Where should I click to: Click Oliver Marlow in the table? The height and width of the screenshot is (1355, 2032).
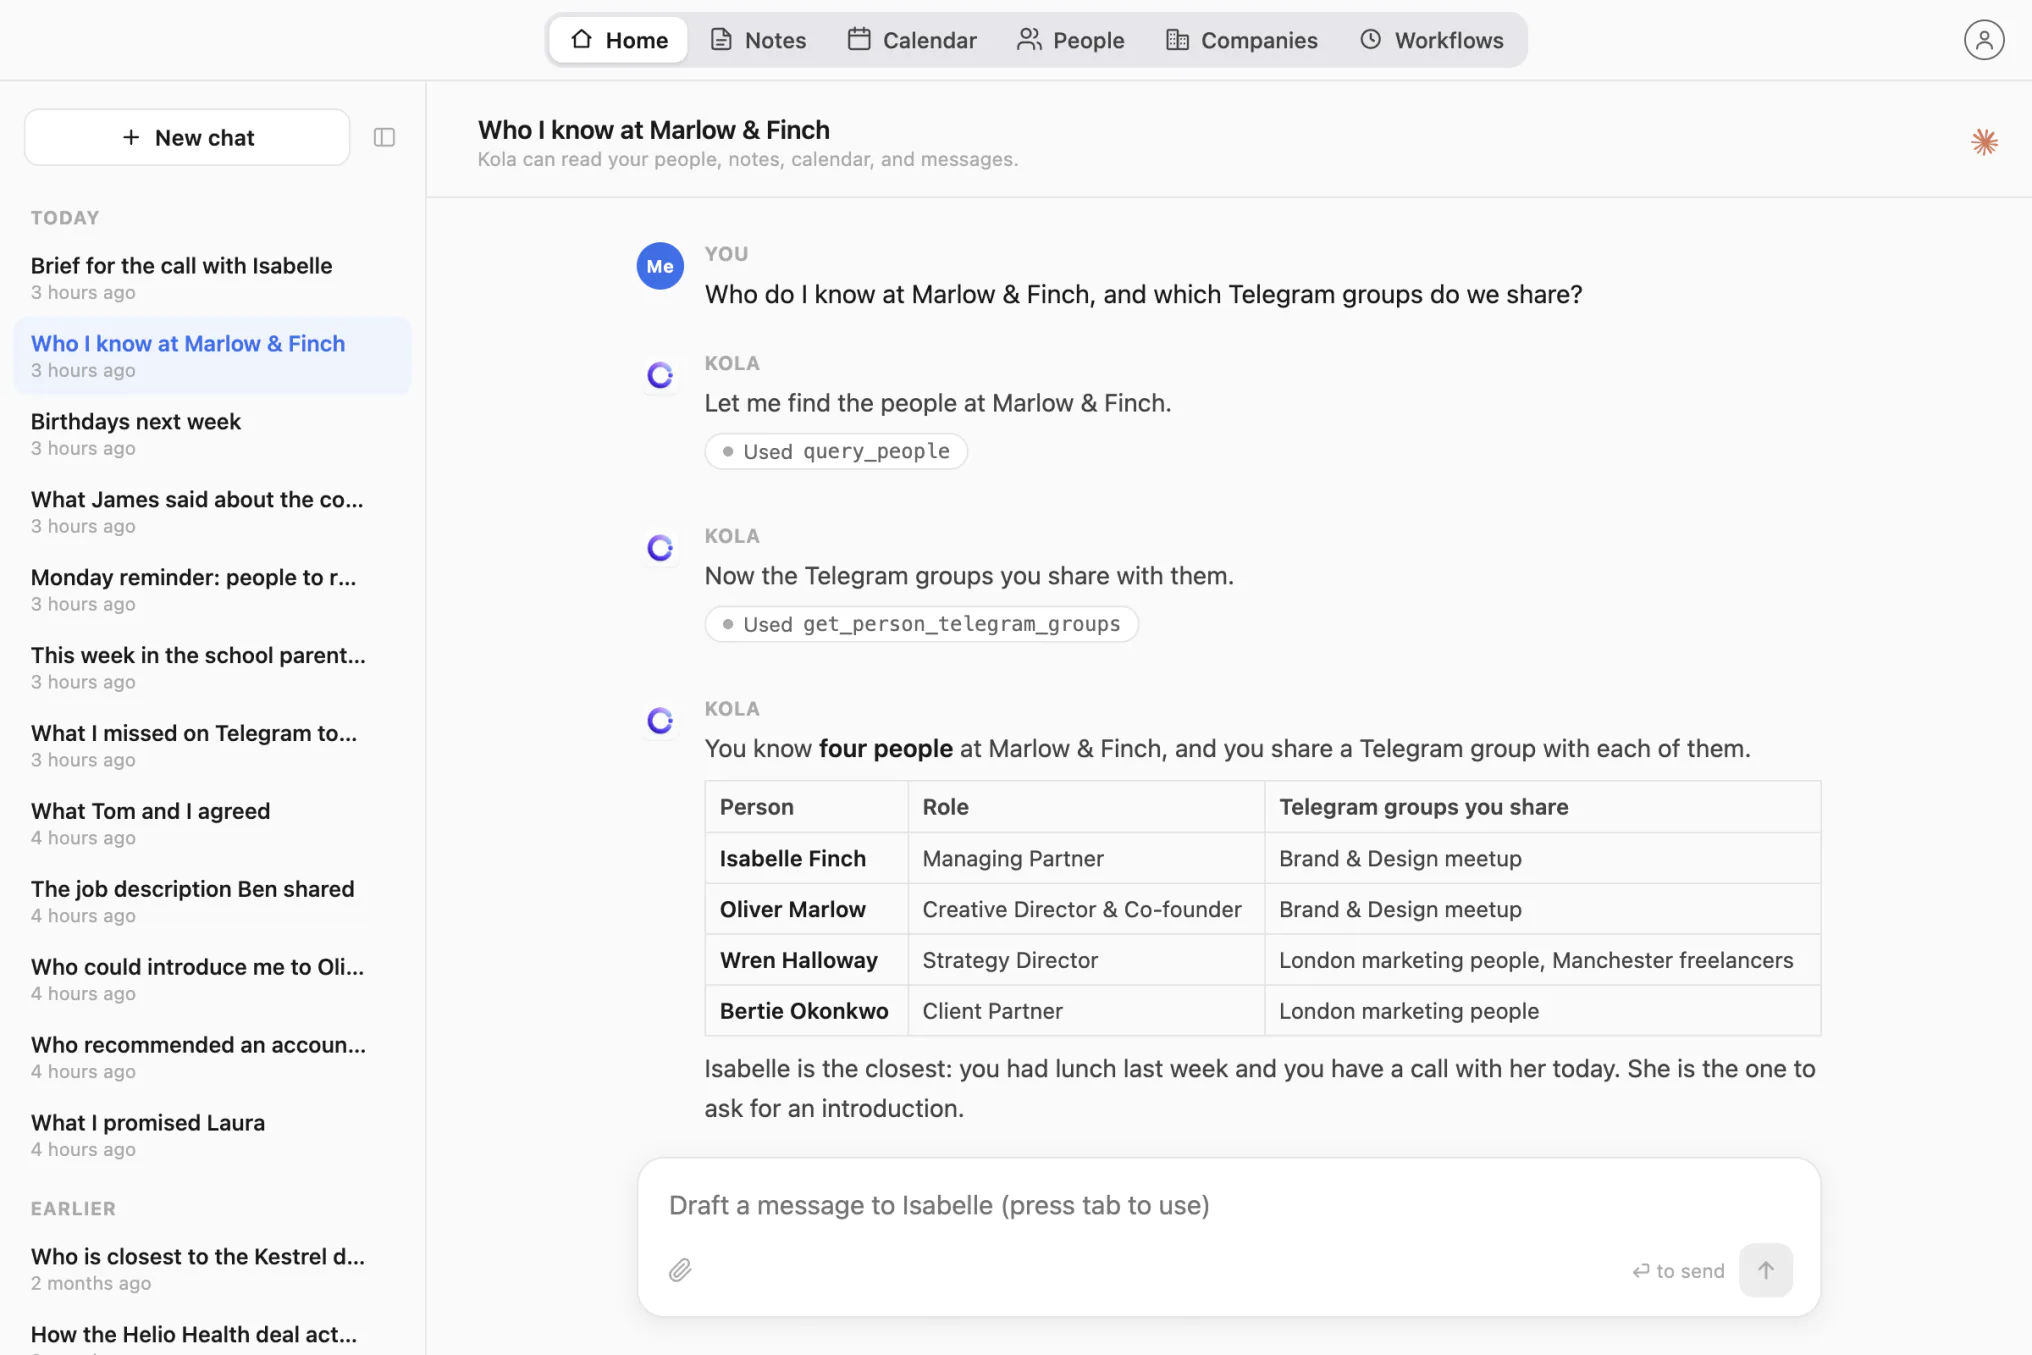pos(792,909)
